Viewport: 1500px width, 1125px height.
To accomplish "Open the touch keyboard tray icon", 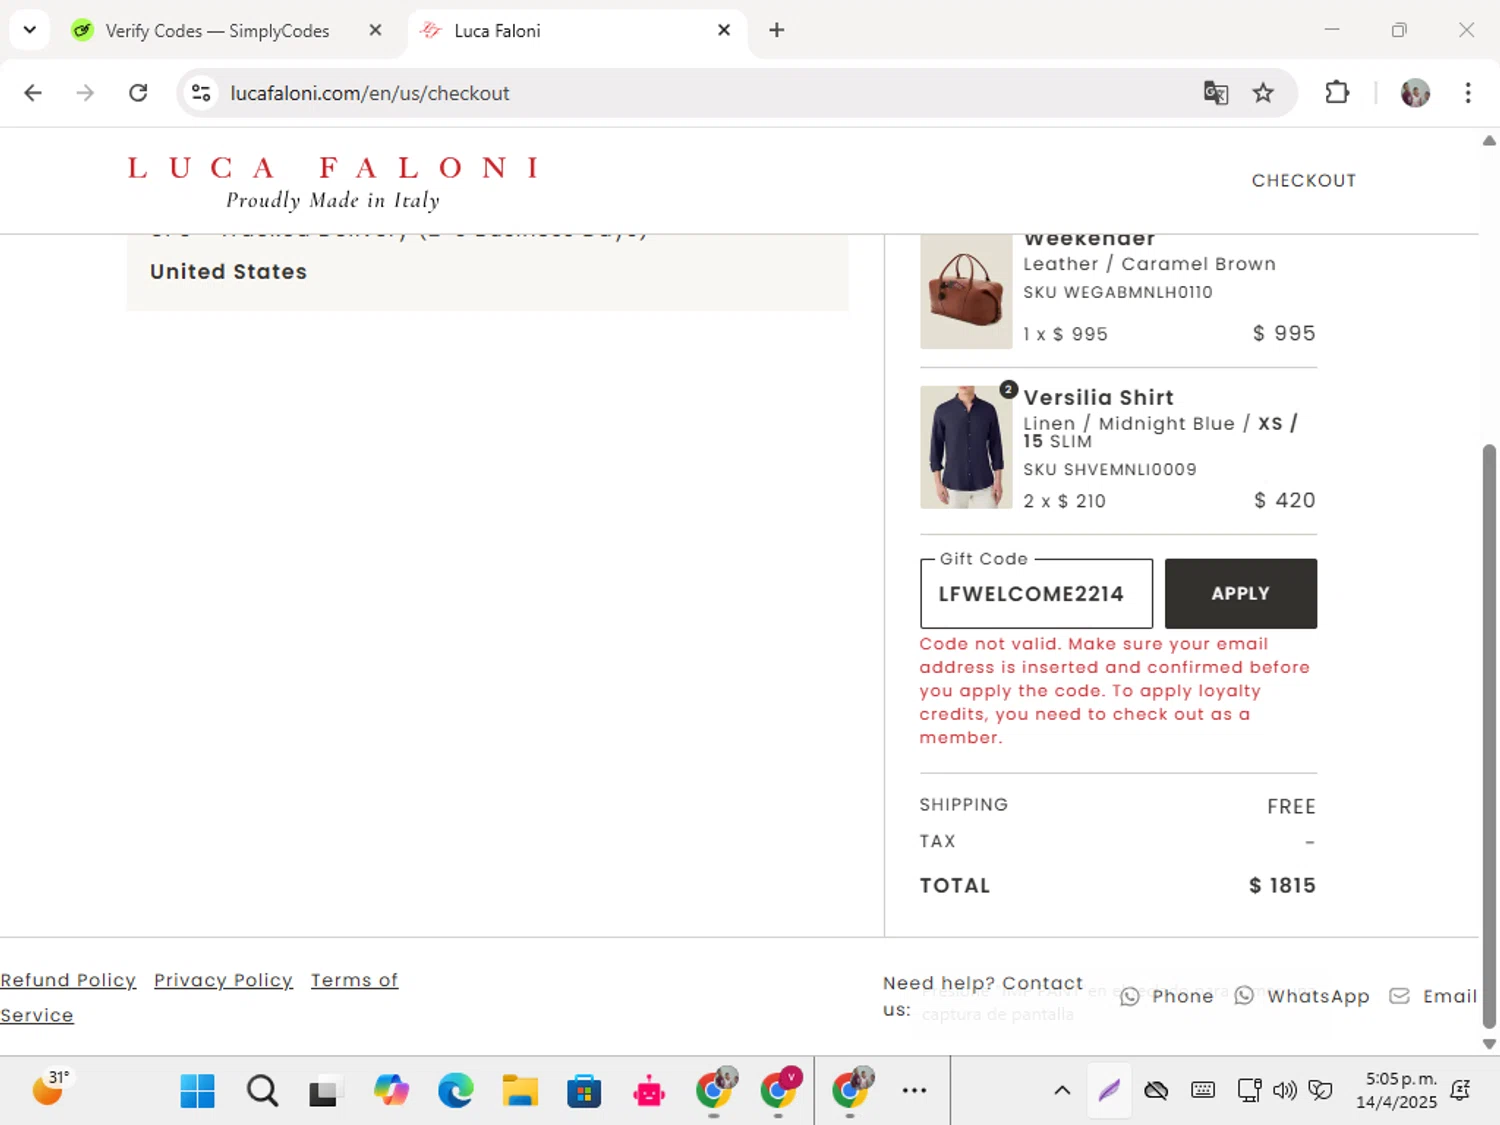I will coord(1203,1091).
